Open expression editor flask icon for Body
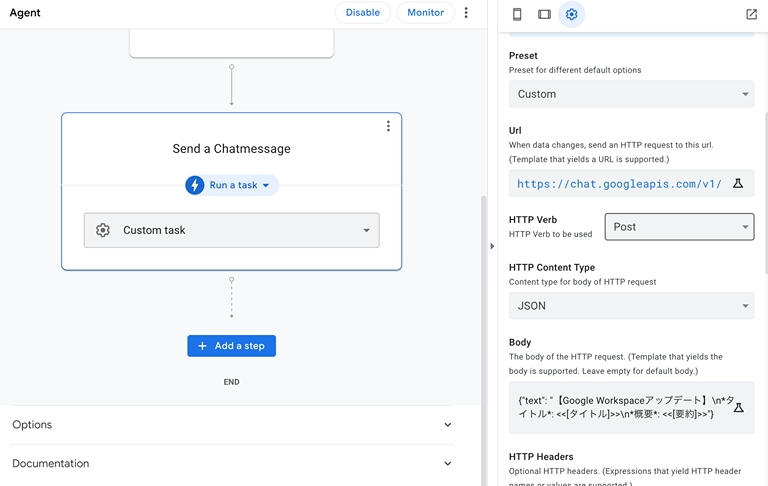 [738, 408]
